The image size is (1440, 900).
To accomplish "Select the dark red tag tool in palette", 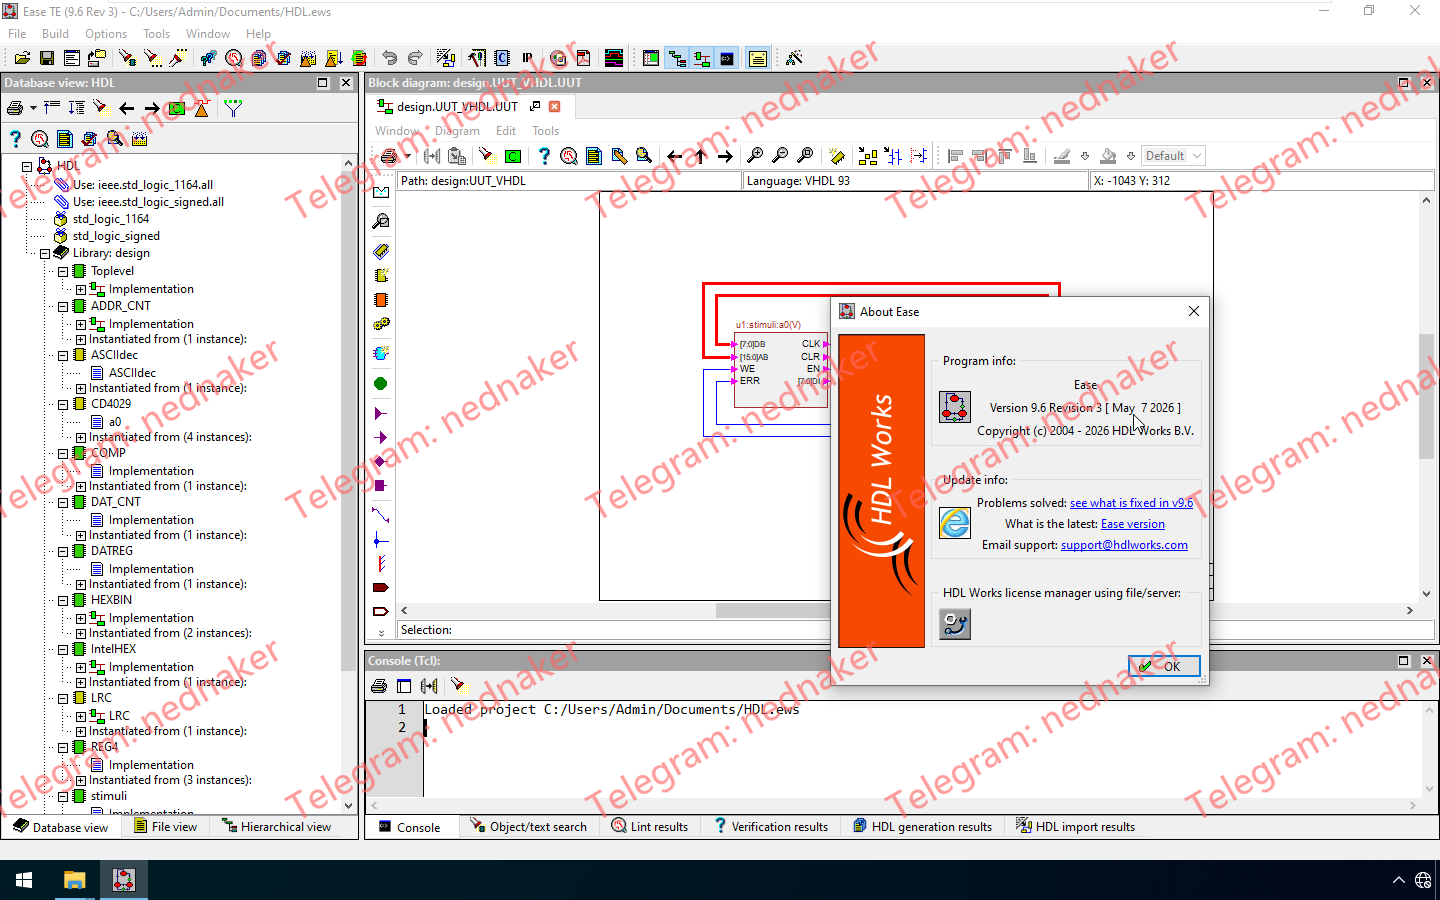I will click(381, 588).
